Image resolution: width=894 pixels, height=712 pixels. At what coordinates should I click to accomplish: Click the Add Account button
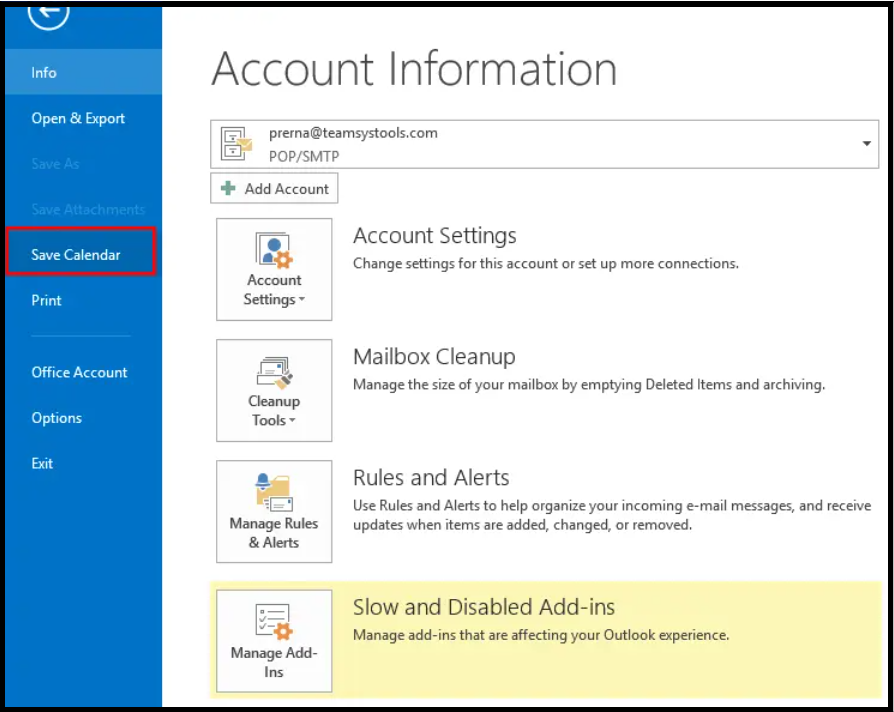click(x=274, y=188)
